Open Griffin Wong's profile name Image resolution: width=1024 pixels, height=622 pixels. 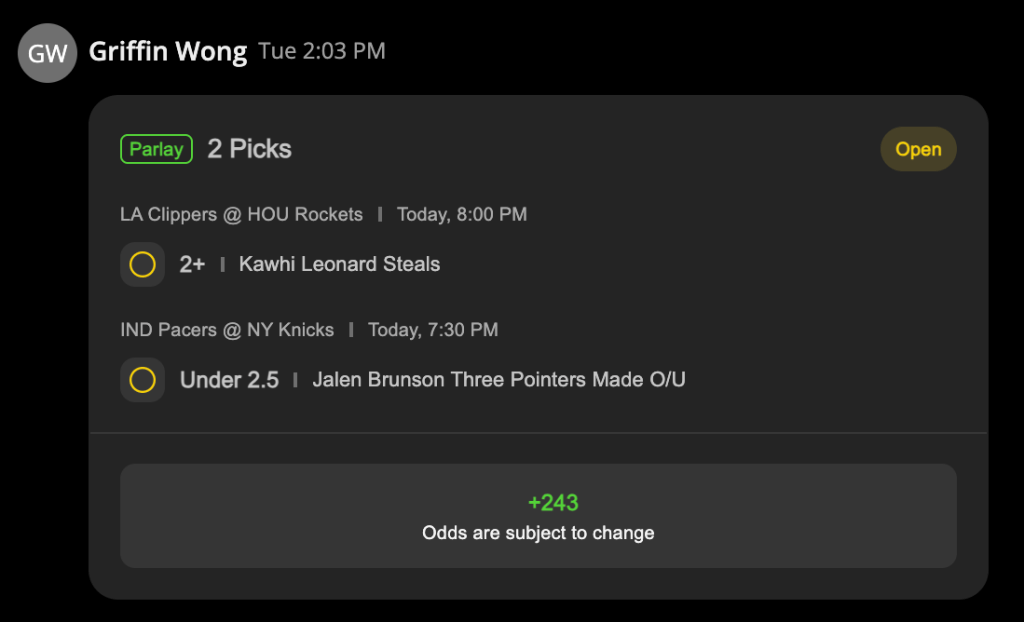click(168, 52)
